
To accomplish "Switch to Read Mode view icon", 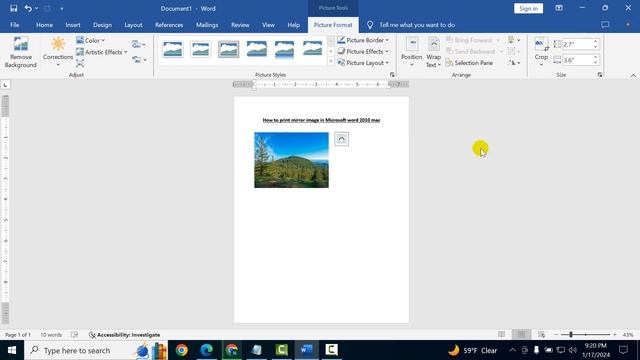I will (x=501, y=335).
